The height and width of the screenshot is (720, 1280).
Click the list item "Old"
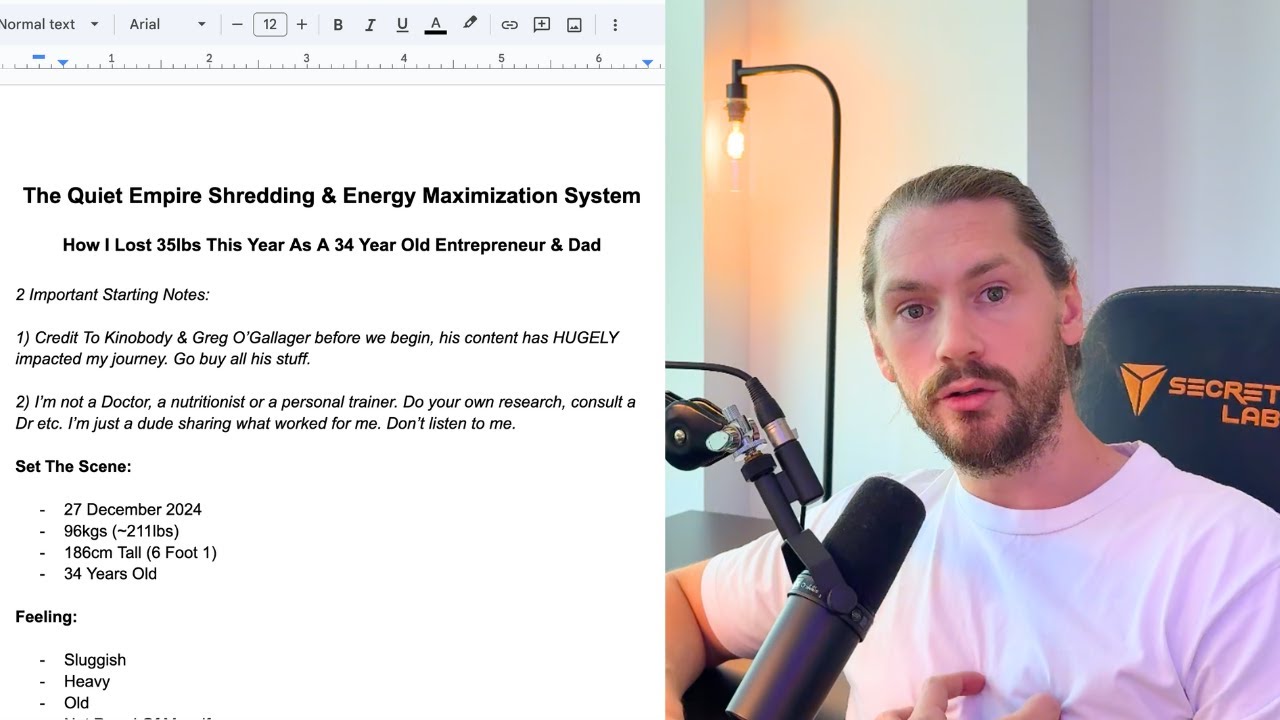pyautogui.click(x=76, y=704)
